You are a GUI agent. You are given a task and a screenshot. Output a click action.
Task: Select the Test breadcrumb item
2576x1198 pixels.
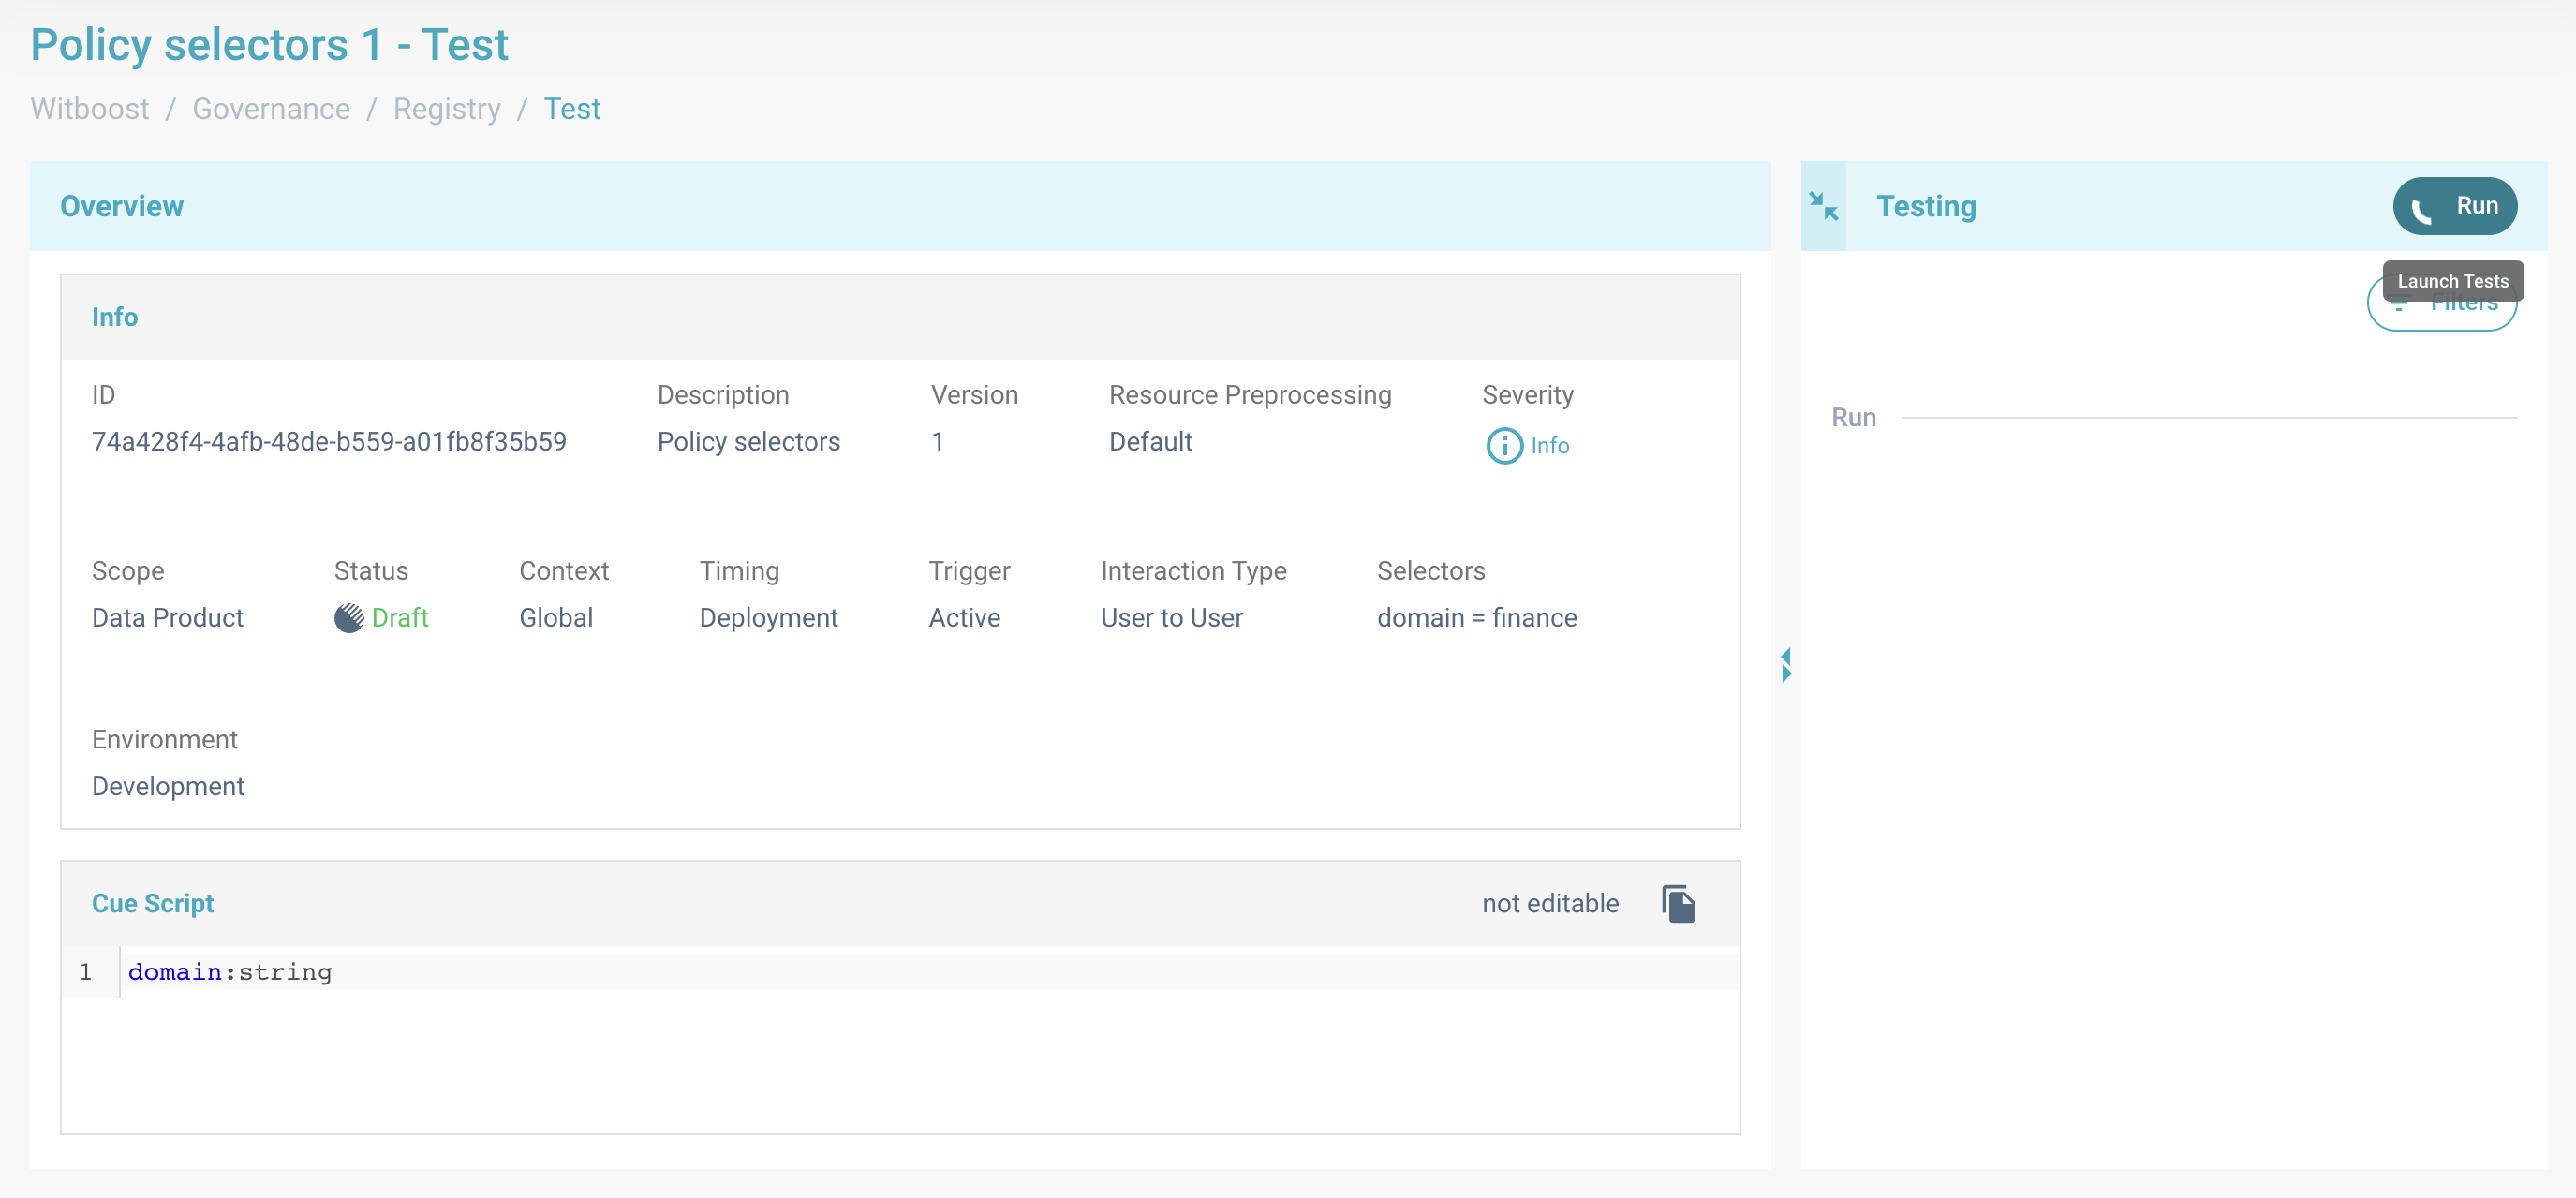pos(571,109)
